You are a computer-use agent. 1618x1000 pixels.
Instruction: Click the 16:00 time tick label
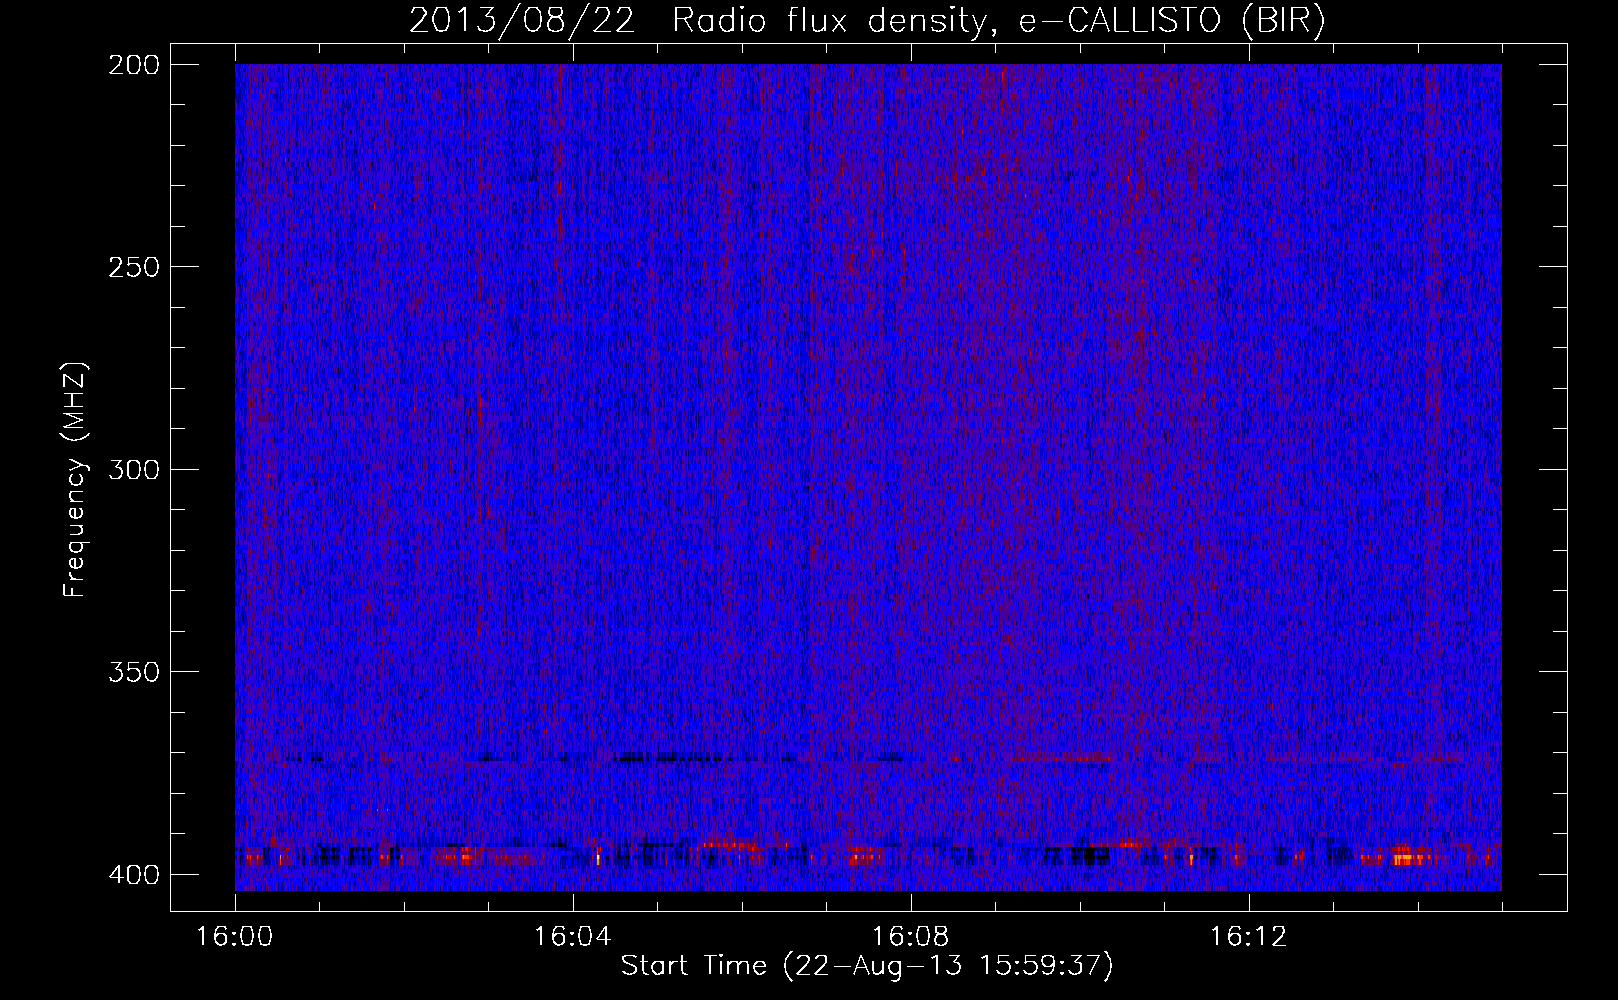[234, 937]
